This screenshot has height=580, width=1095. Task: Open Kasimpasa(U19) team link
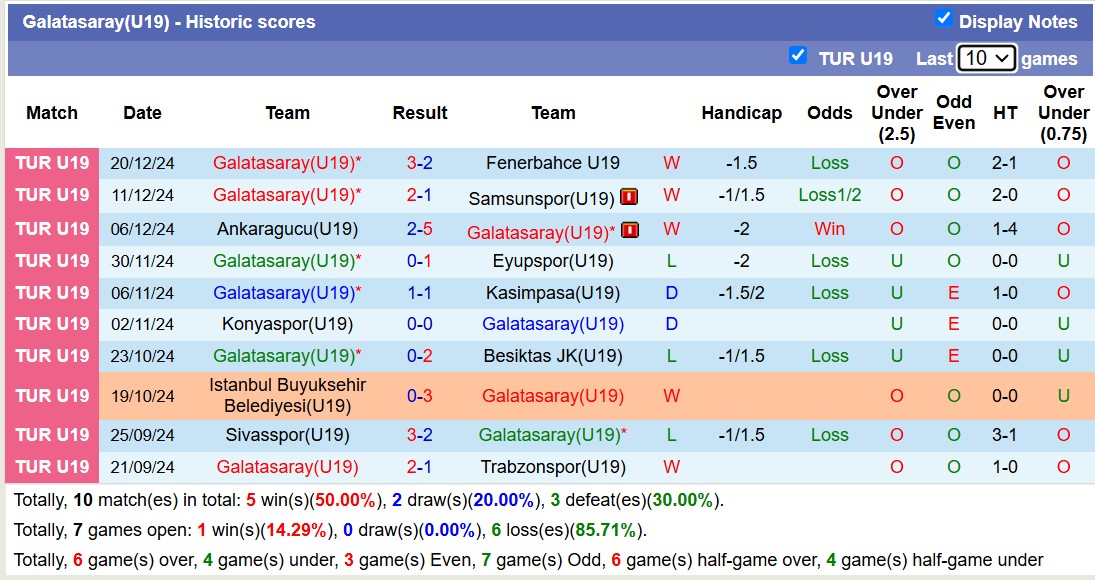click(553, 293)
